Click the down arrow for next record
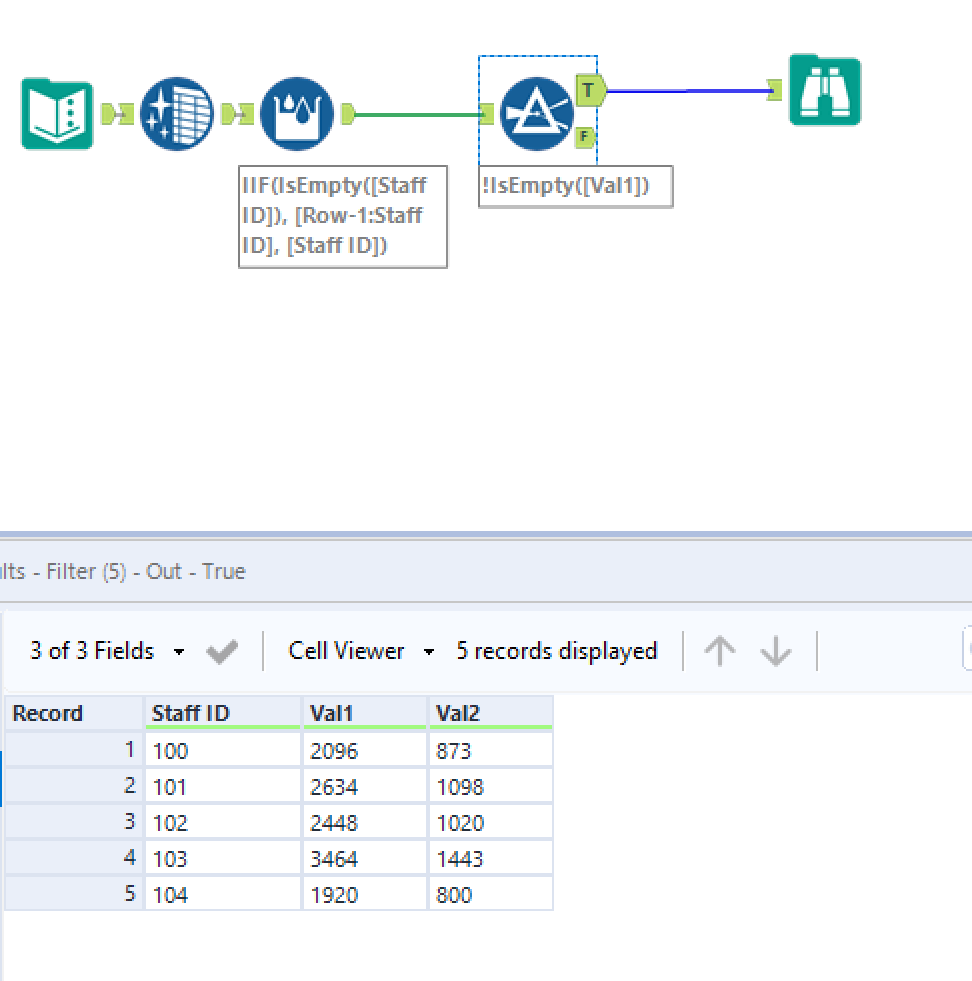This screenshot has width=972, height=981. pyautogui.click(x=775, y=652)
